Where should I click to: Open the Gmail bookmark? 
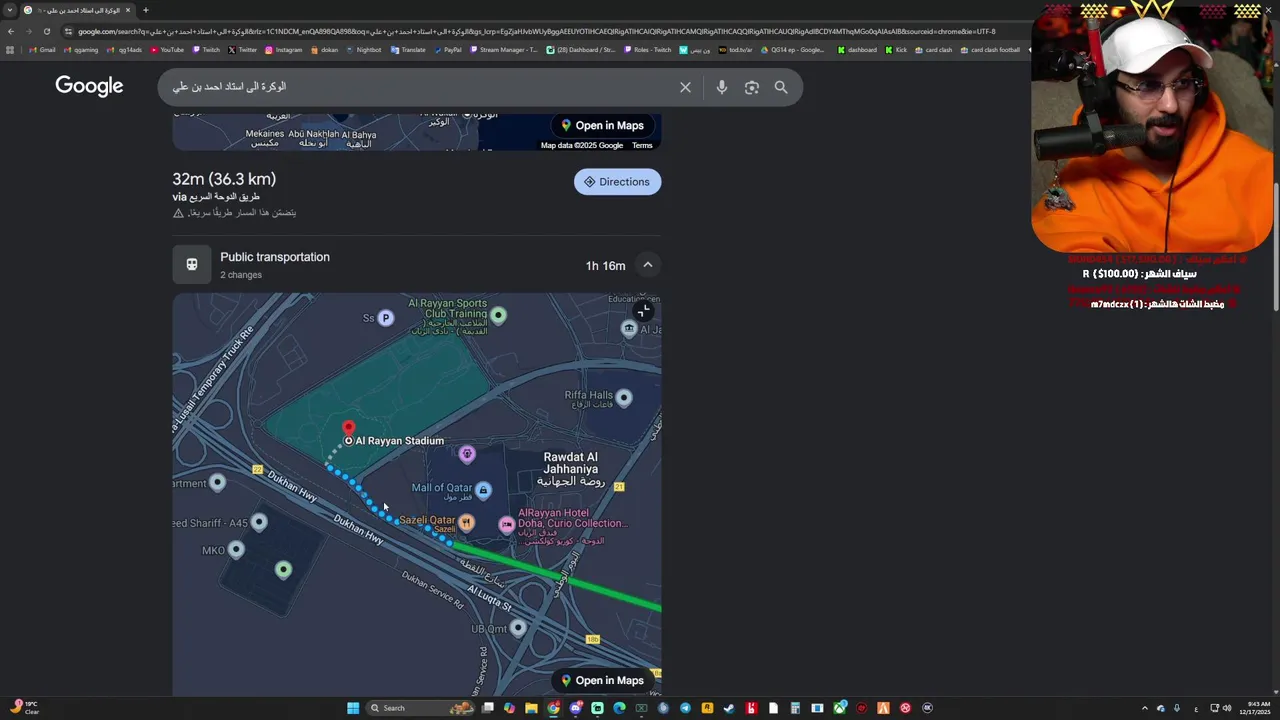pos(42,50)
